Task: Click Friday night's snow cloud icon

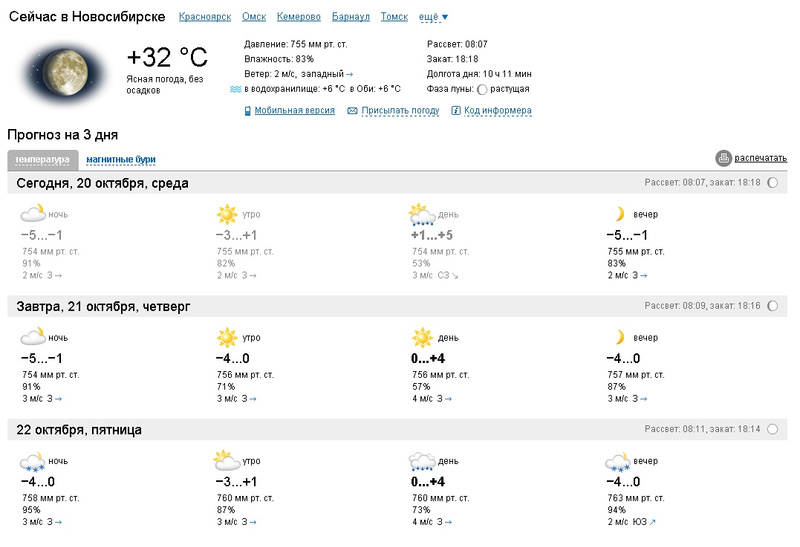Action: [33, 462]
